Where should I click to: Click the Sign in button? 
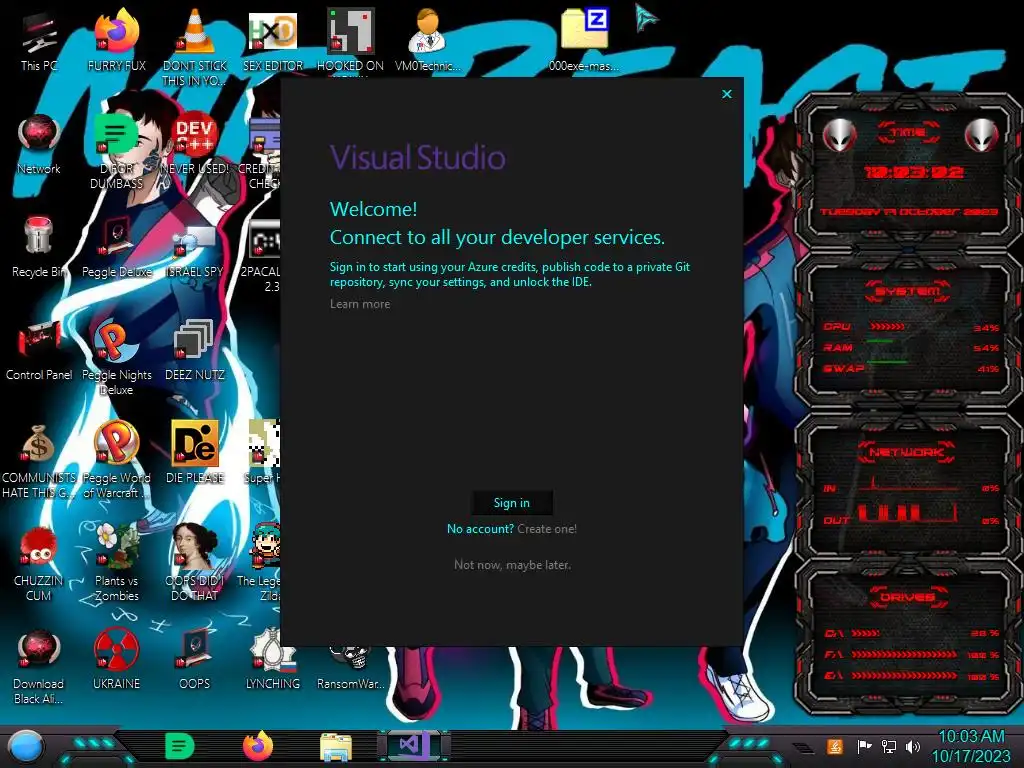point(512,503)
